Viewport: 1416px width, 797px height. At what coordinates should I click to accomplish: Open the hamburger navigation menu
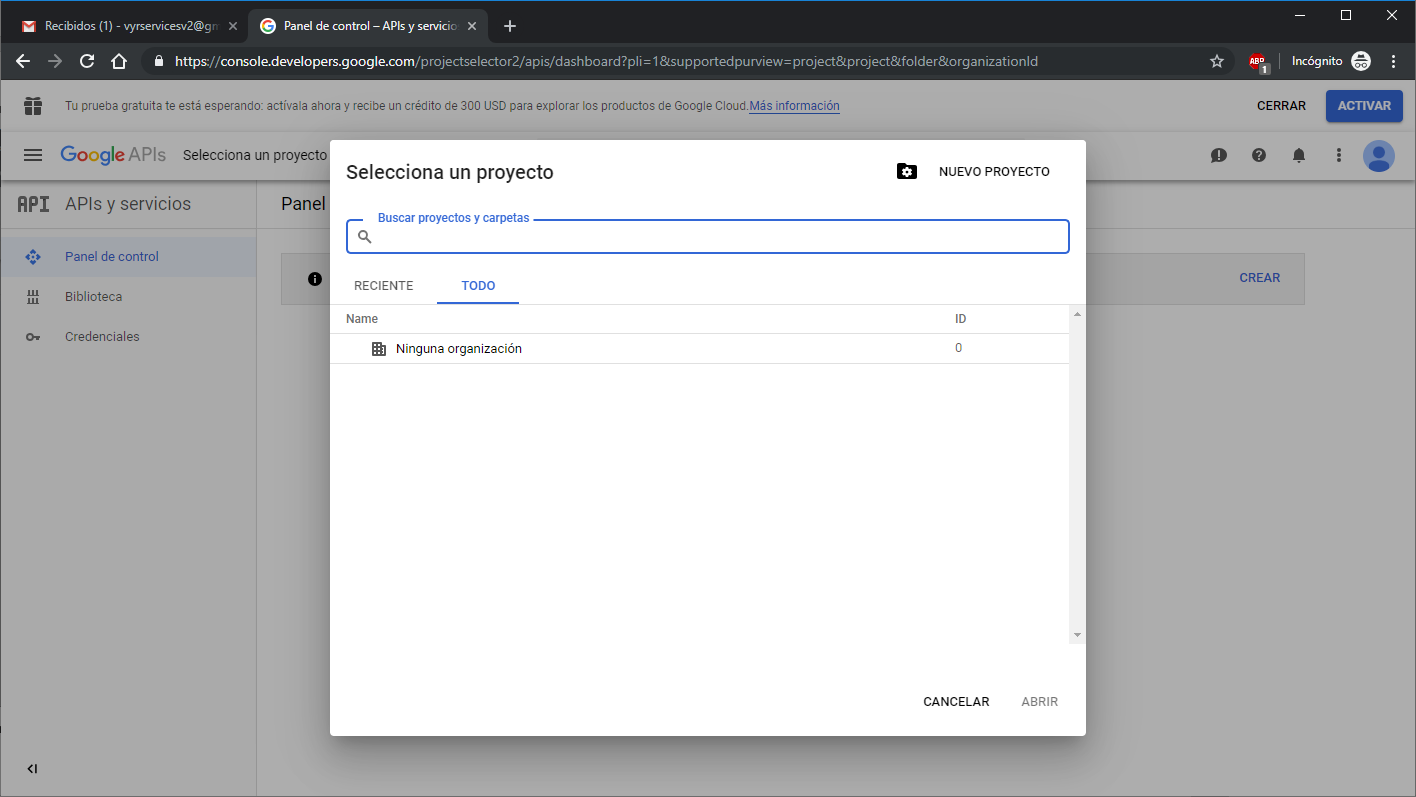(33, 155)
